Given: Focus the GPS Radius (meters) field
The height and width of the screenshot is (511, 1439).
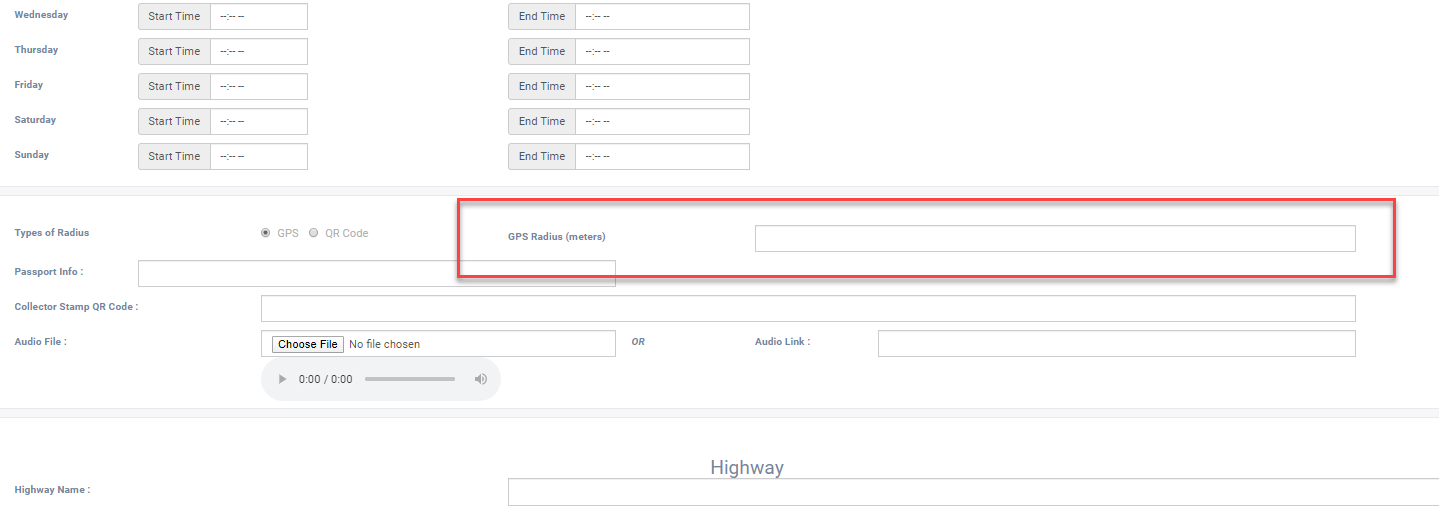Looking at the screenshot, I should 1054,238.
